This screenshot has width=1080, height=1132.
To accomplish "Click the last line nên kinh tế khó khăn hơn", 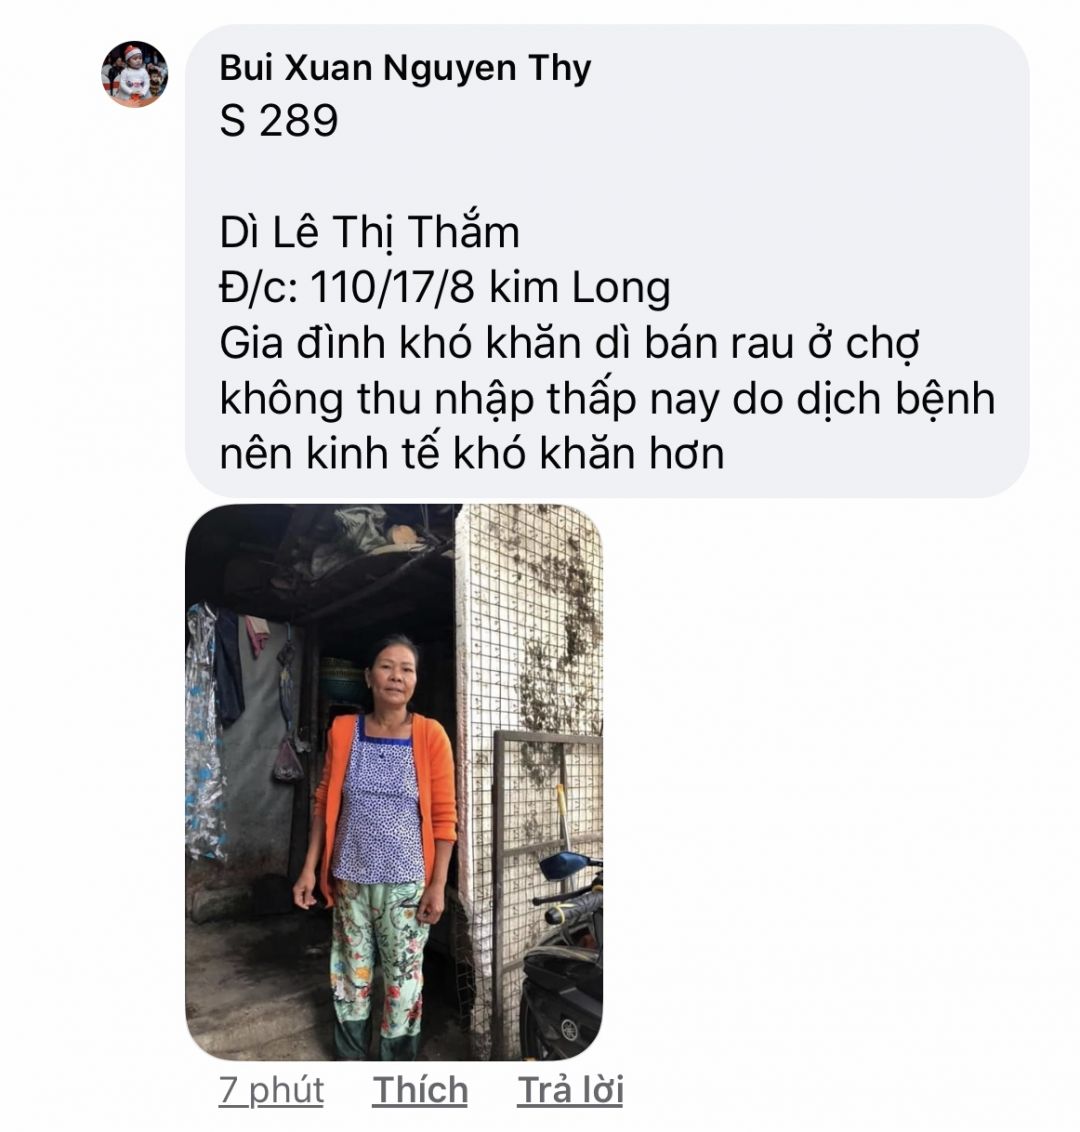I will [x=472, y=454].
